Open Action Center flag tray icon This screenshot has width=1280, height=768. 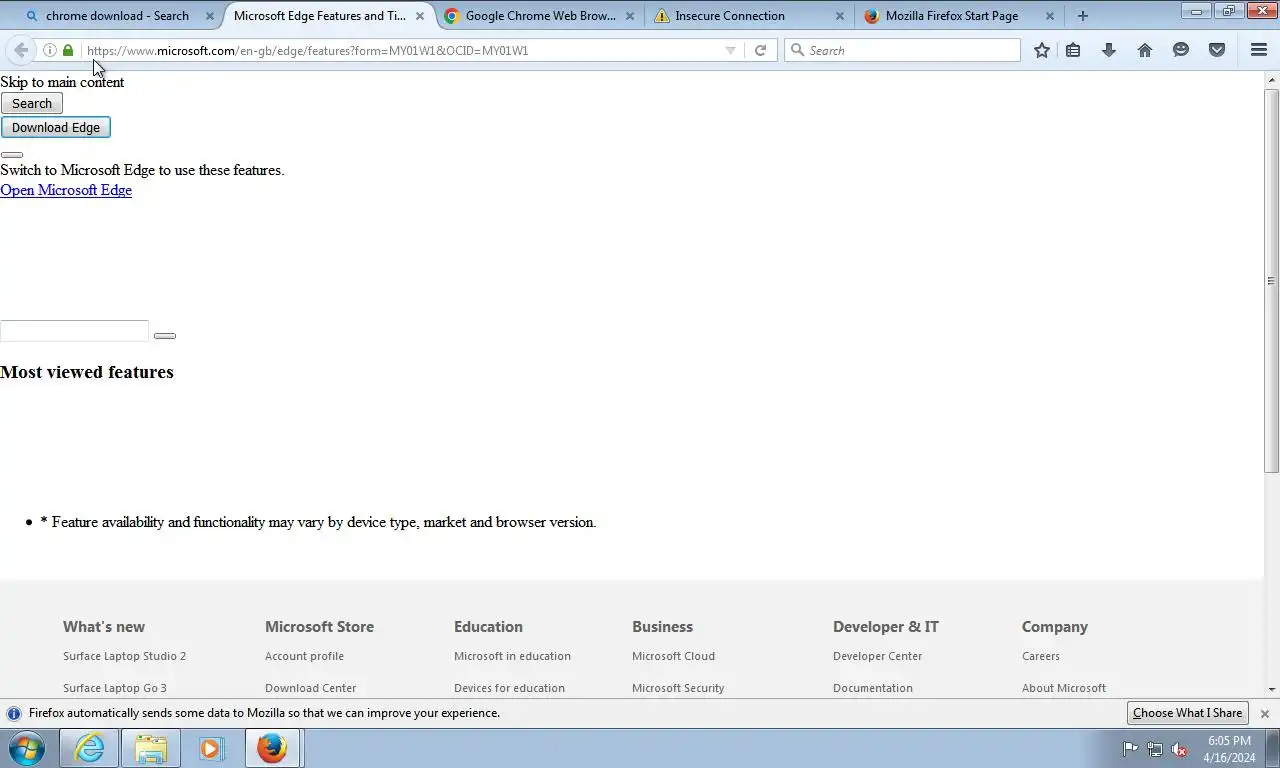click(1130, 749)
